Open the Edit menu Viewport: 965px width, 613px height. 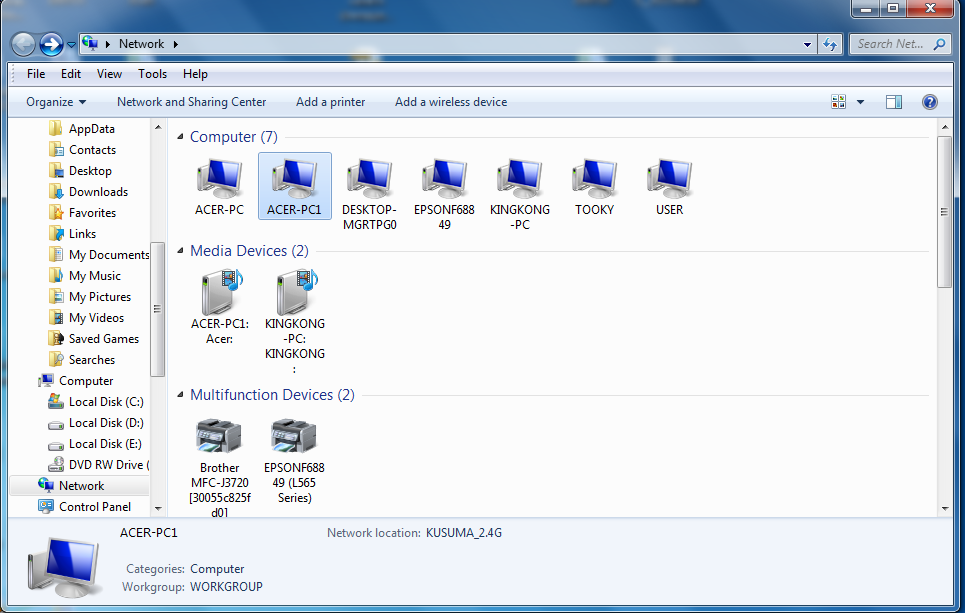pyautogui.click(x=71, y=74)
